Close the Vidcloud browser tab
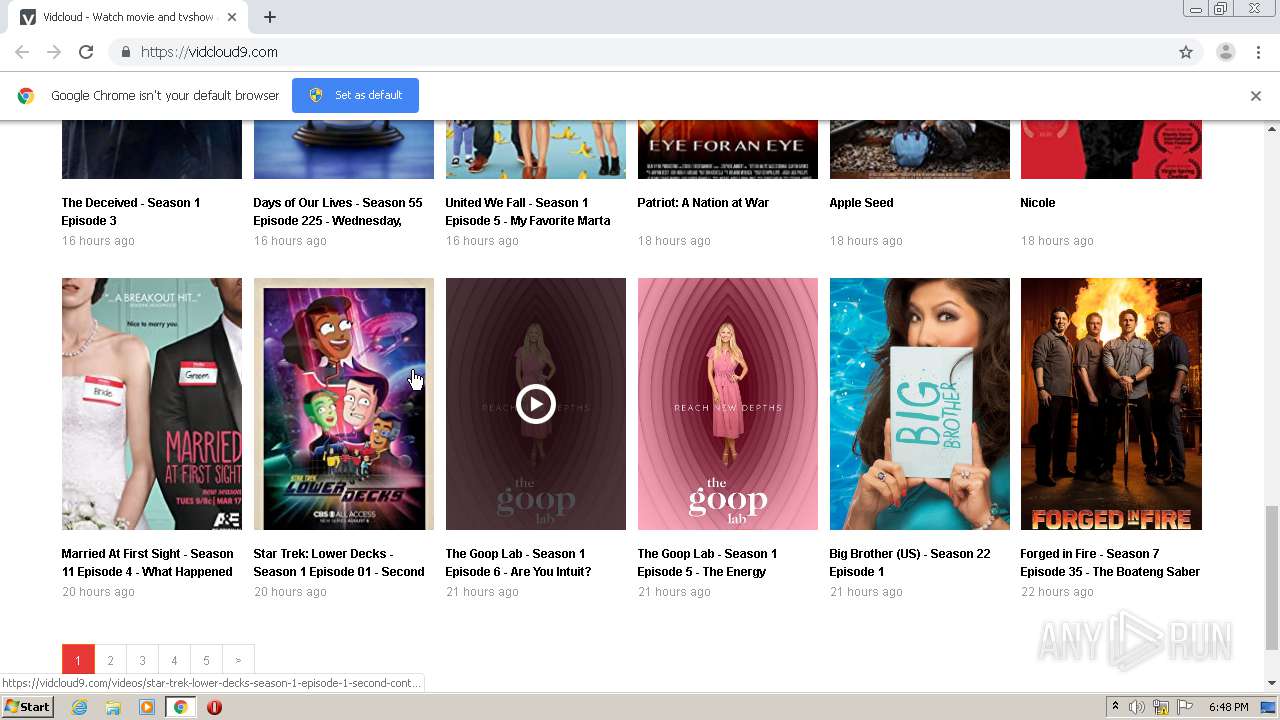The height and width of the screenshot is (720, 1280). 232,17
